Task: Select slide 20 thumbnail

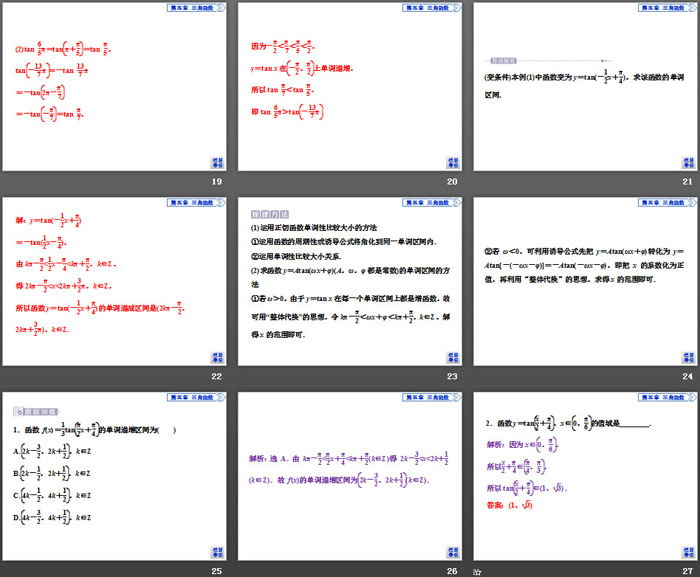Action: pyautogui.click(x=349, y=86)
